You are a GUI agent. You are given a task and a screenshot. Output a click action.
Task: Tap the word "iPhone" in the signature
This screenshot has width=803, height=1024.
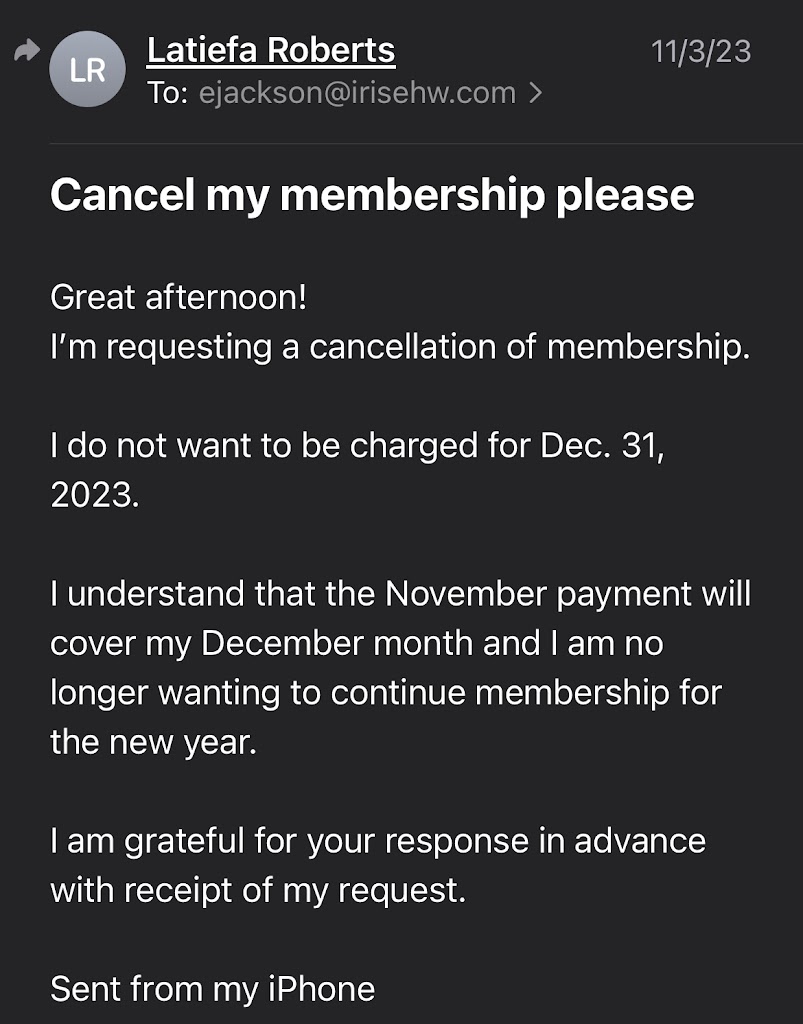tap(321, 989)
